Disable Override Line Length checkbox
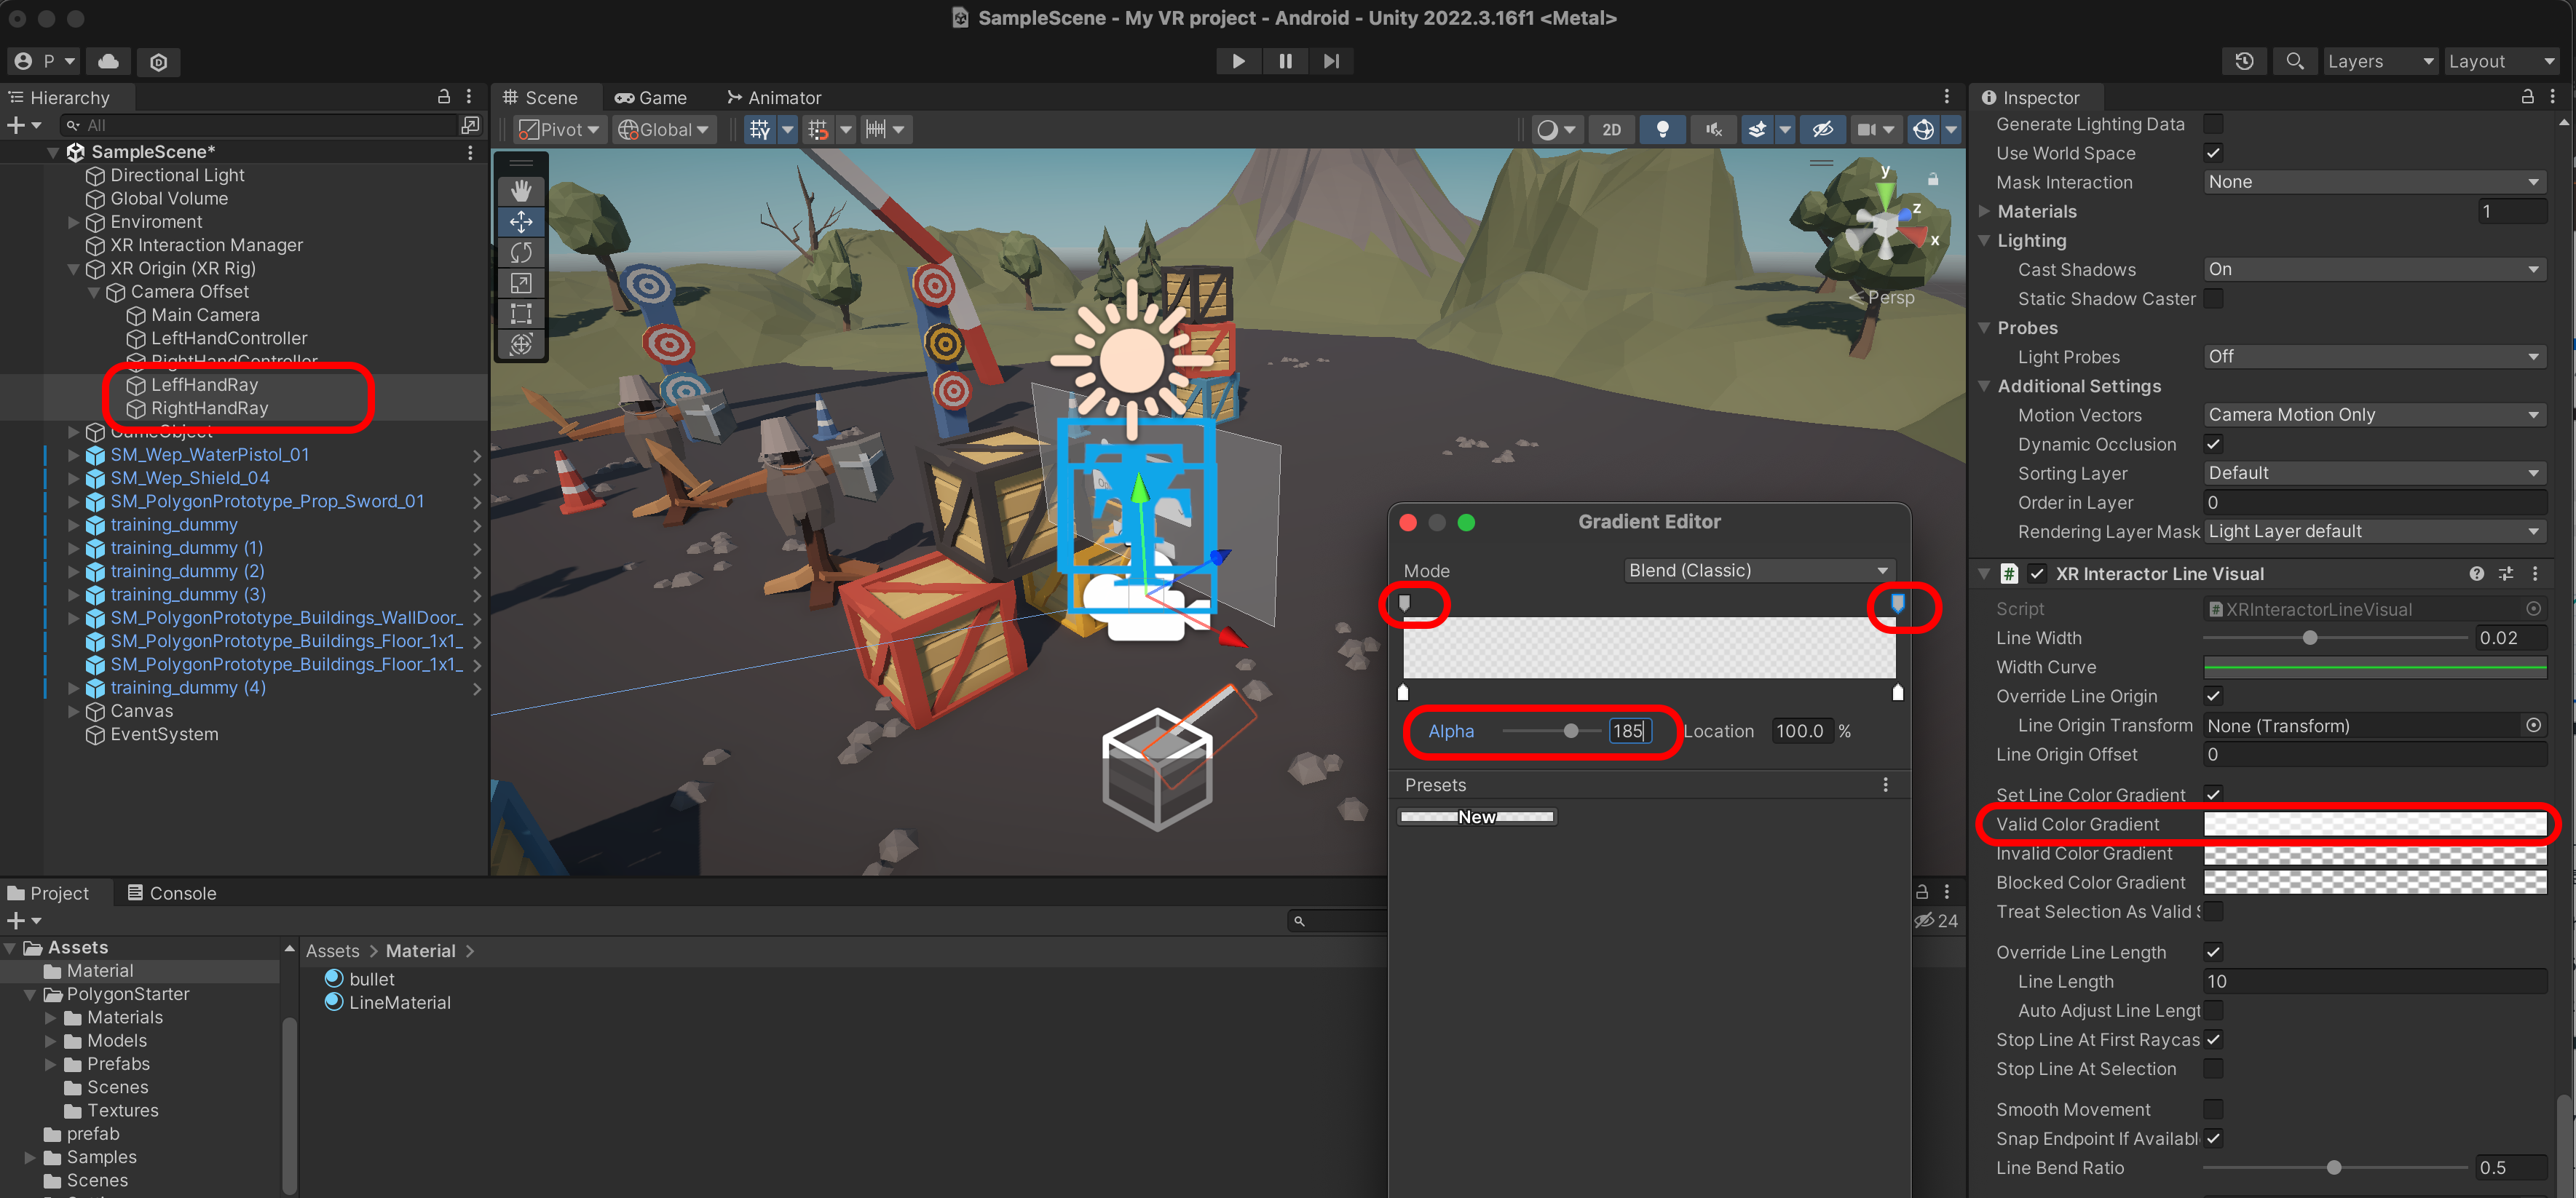Viewport: 2576px width, 1198px height. pyautogui.click(x=2212, y=952)
